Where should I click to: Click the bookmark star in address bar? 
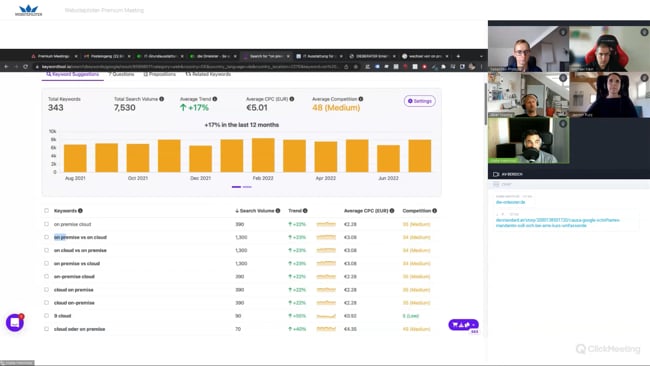point(356,66)
